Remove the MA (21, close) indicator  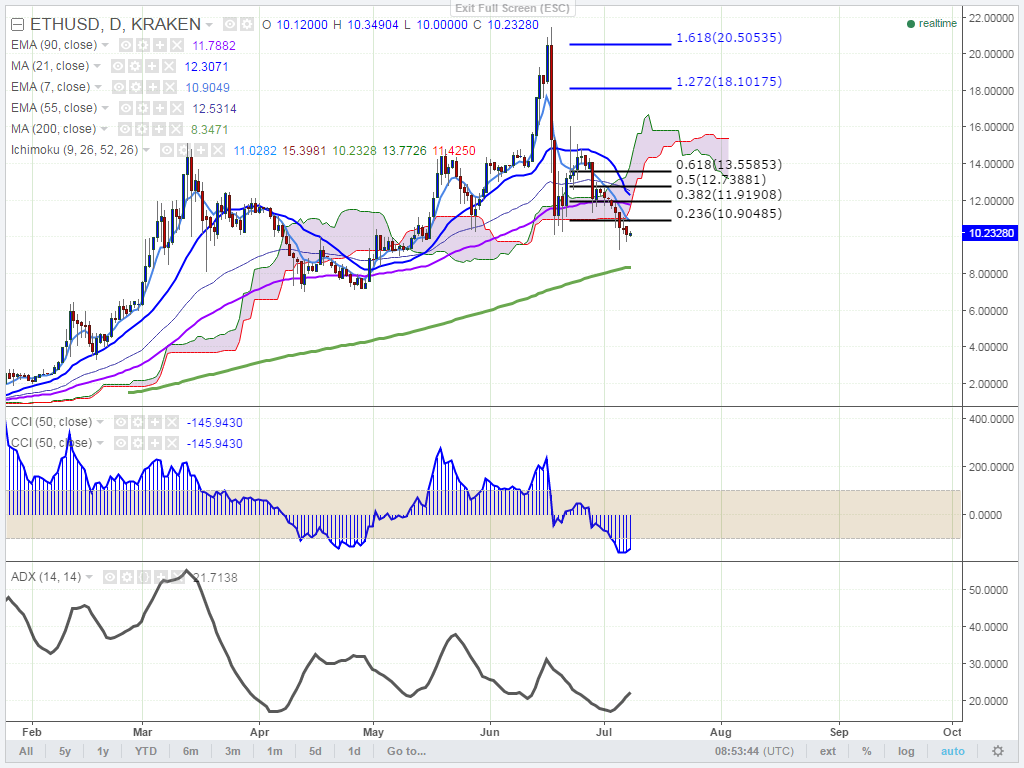(169, 66)
